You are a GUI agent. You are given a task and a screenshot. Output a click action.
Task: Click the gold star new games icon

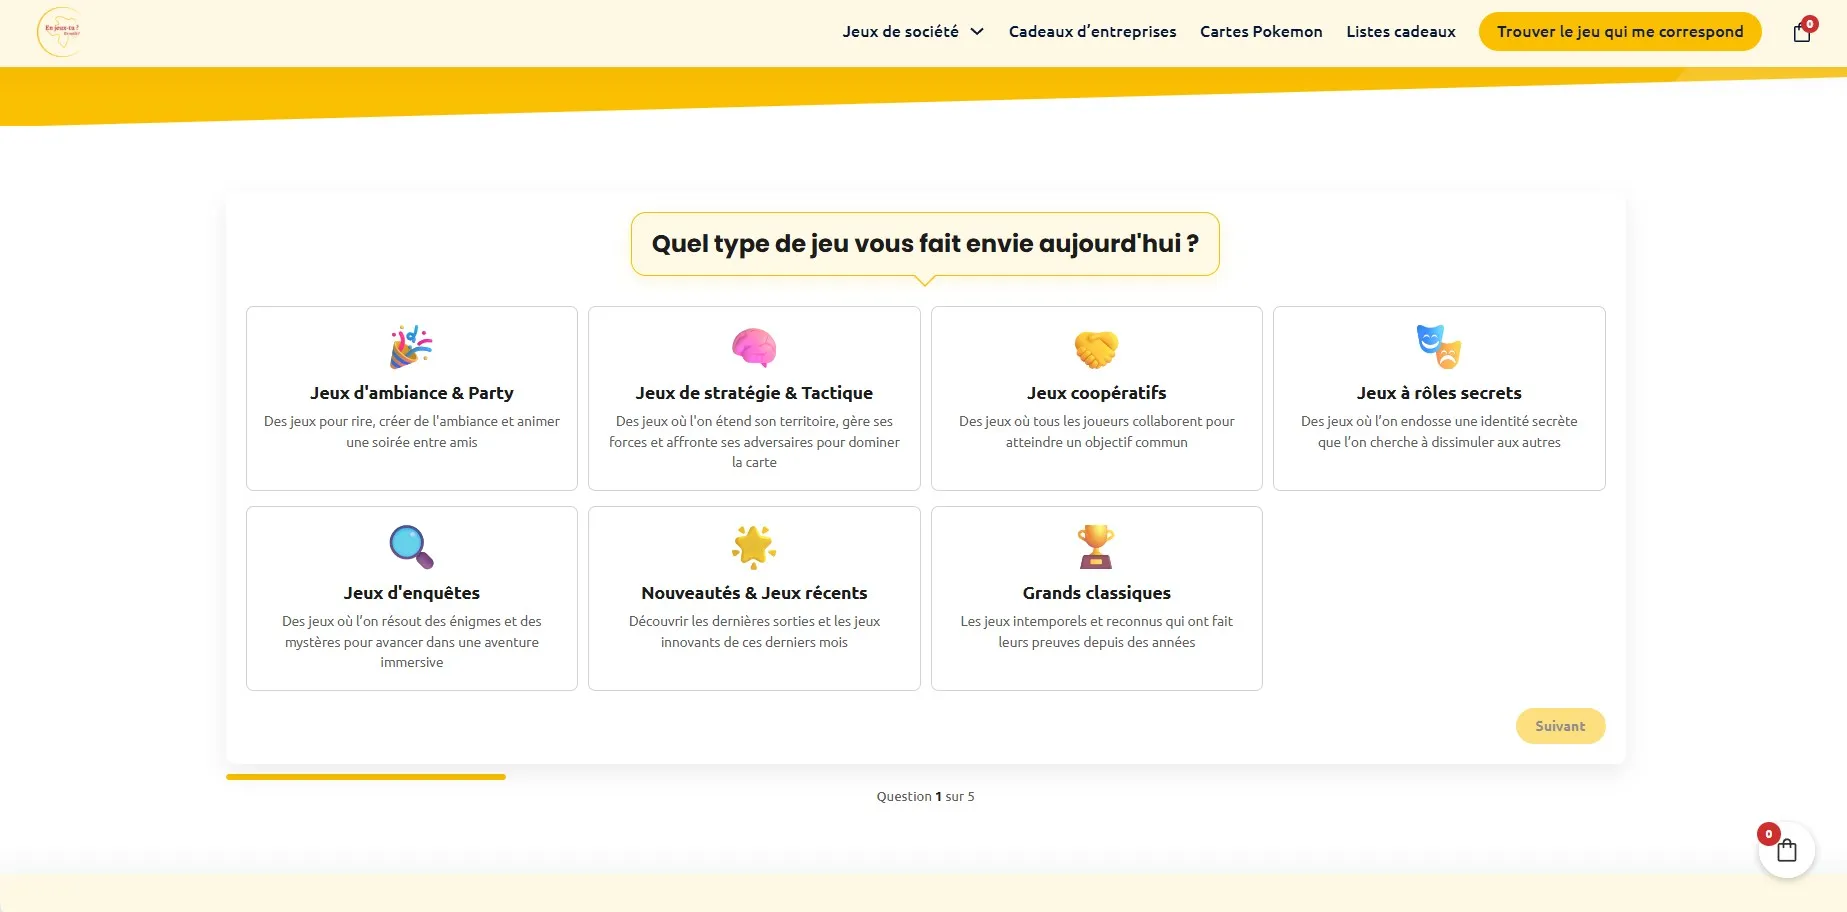(x=754, y=547)
